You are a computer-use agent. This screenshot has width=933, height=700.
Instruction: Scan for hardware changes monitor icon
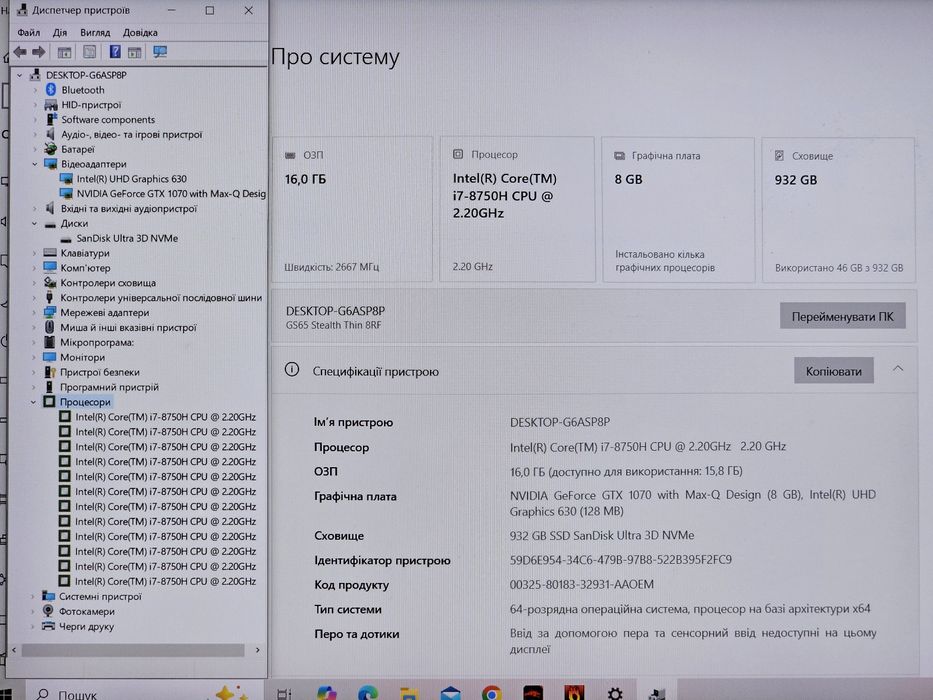point(160,52)
